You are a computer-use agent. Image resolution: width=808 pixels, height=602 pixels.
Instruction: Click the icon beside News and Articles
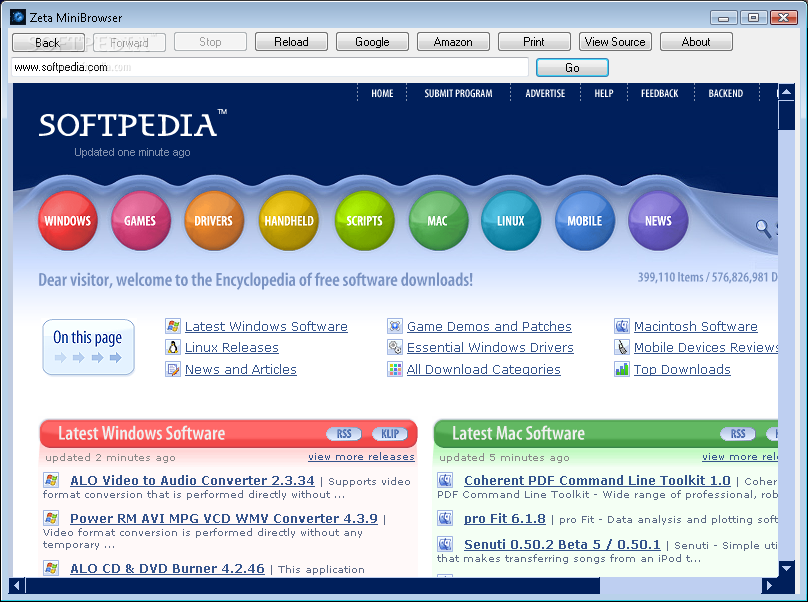(173, 369)
